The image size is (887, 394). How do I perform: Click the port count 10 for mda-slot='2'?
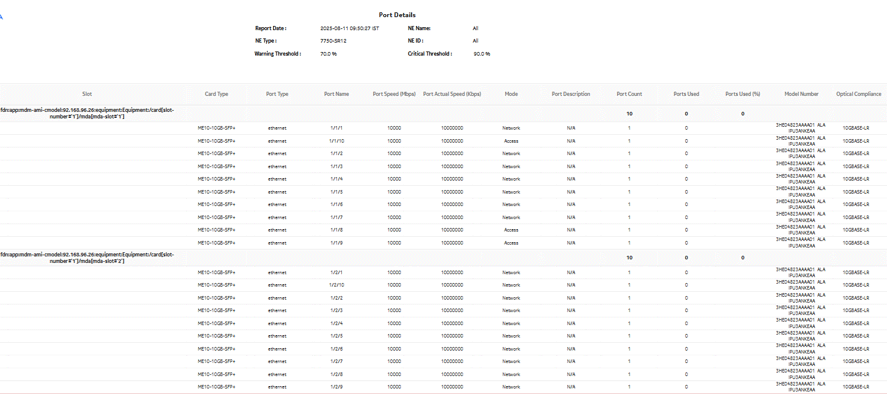point(629,258)
